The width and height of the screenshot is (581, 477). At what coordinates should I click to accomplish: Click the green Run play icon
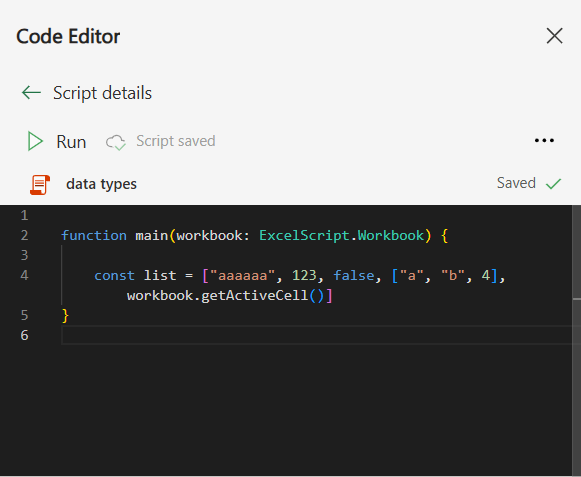35,142
